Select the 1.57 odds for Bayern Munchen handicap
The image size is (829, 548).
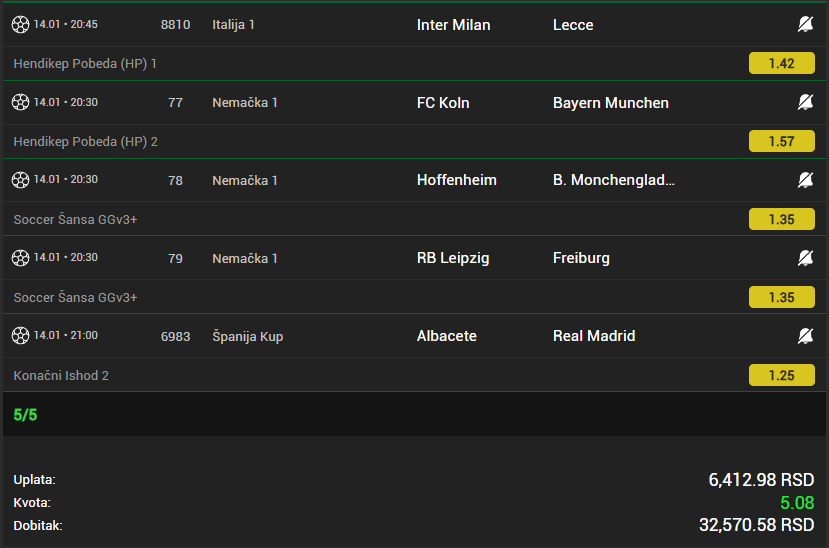[781, 141]
